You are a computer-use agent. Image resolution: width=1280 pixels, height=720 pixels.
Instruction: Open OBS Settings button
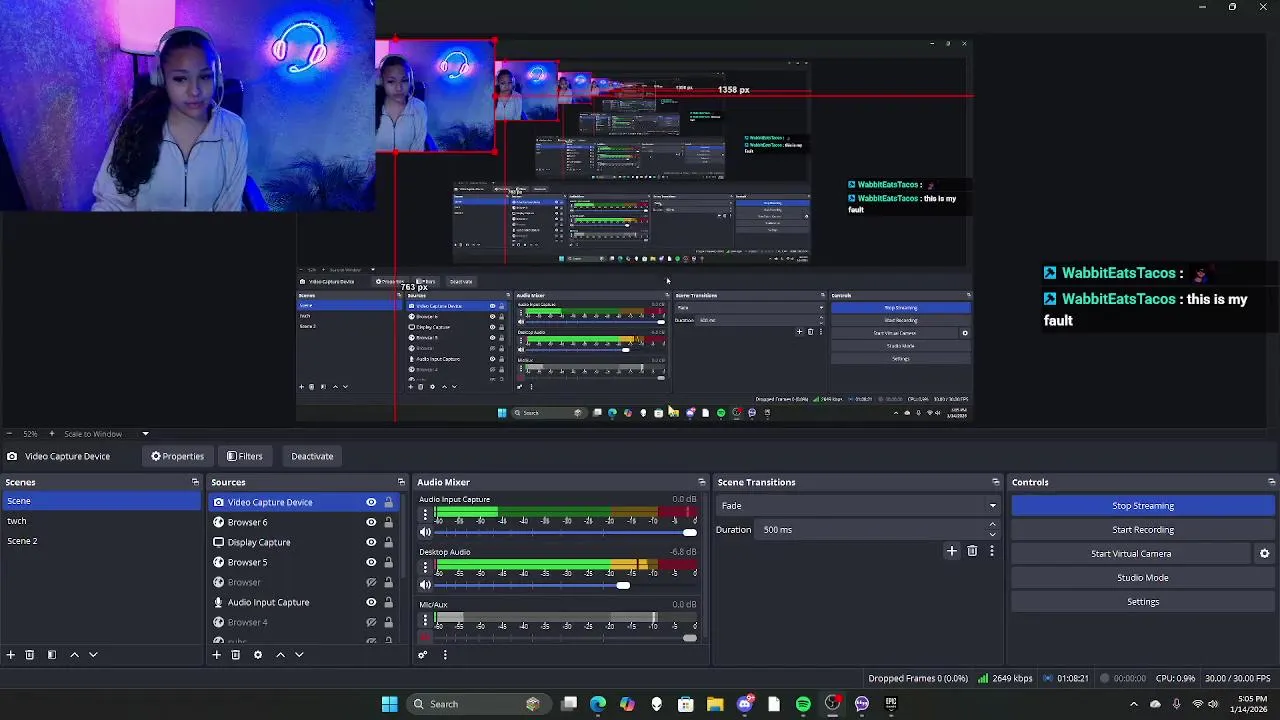(x=1143, y=602)
